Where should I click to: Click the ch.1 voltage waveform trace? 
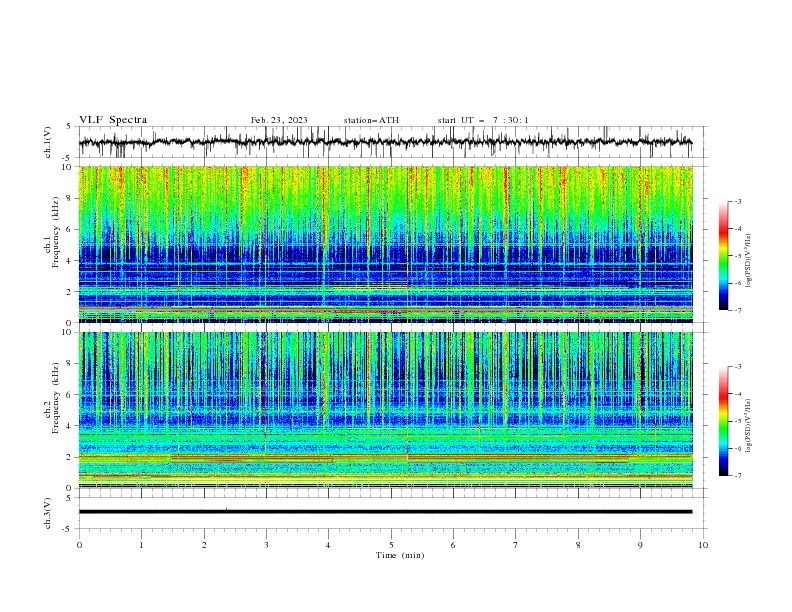click(x=385, y=142)
